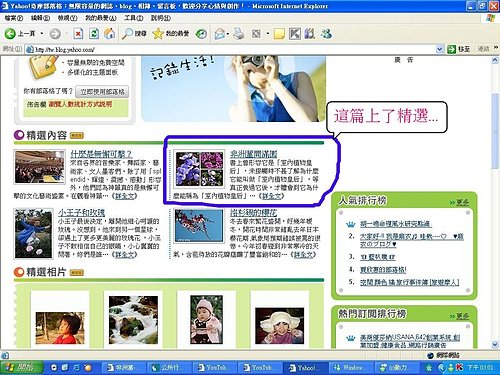This screenshot has height=375, width=500.
Task: Expand the toolbar overflow chevron beside 連結
Action: 496,48
